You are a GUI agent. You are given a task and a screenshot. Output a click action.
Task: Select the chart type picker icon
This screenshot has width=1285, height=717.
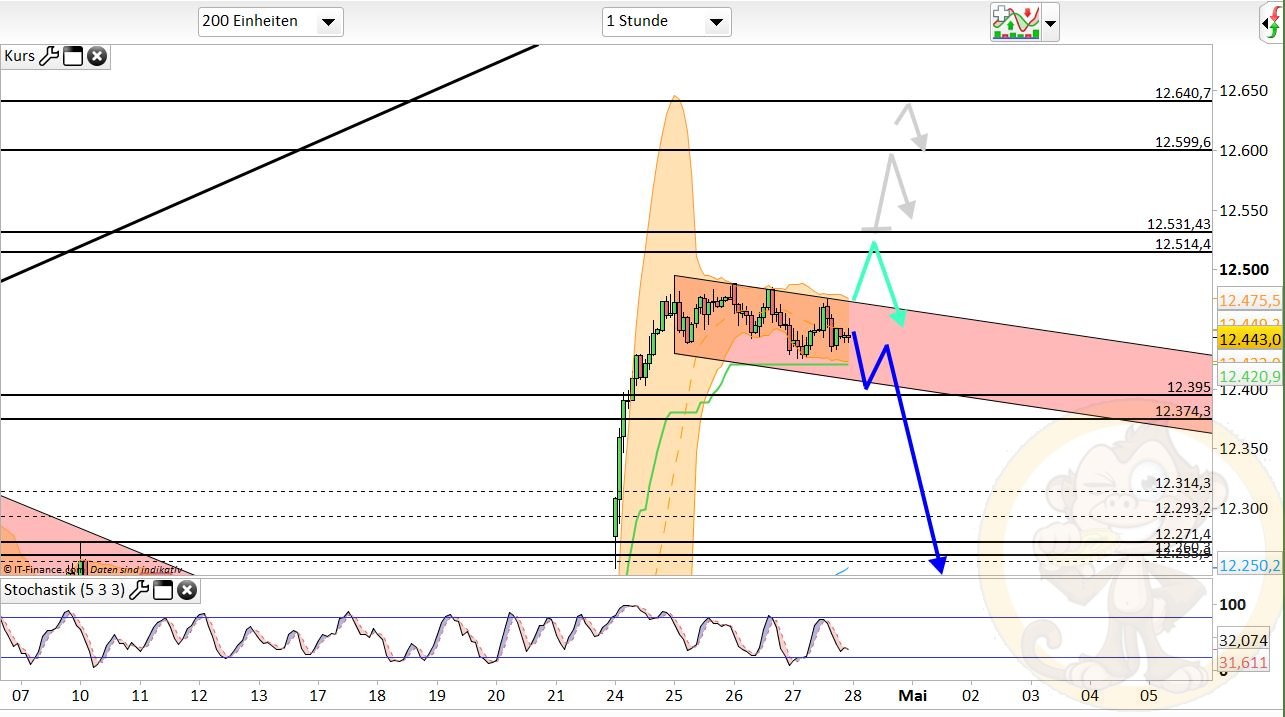click(1017, 21)
